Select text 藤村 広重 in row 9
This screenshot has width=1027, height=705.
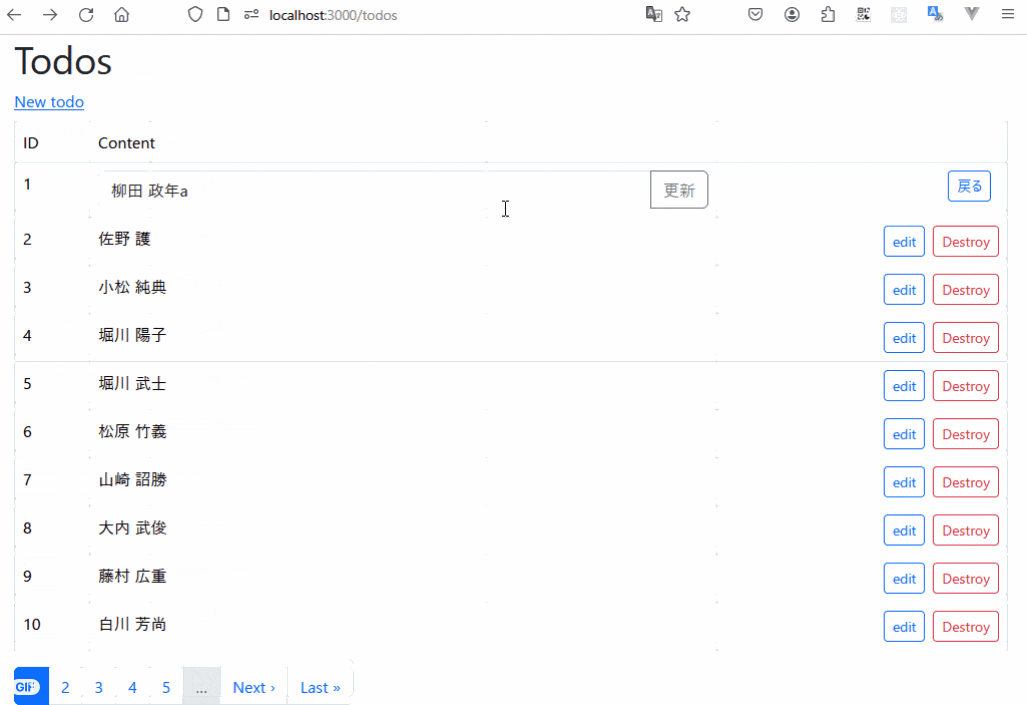[132, 576]
